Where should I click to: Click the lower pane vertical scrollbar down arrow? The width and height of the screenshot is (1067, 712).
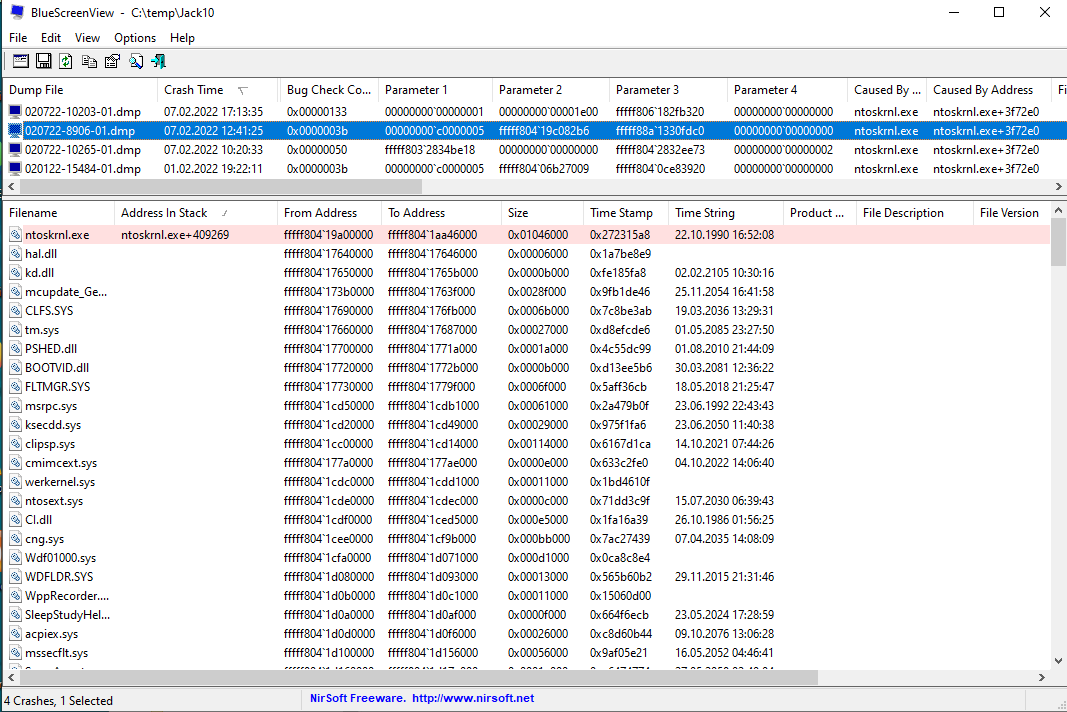(x=1058, y=660)
